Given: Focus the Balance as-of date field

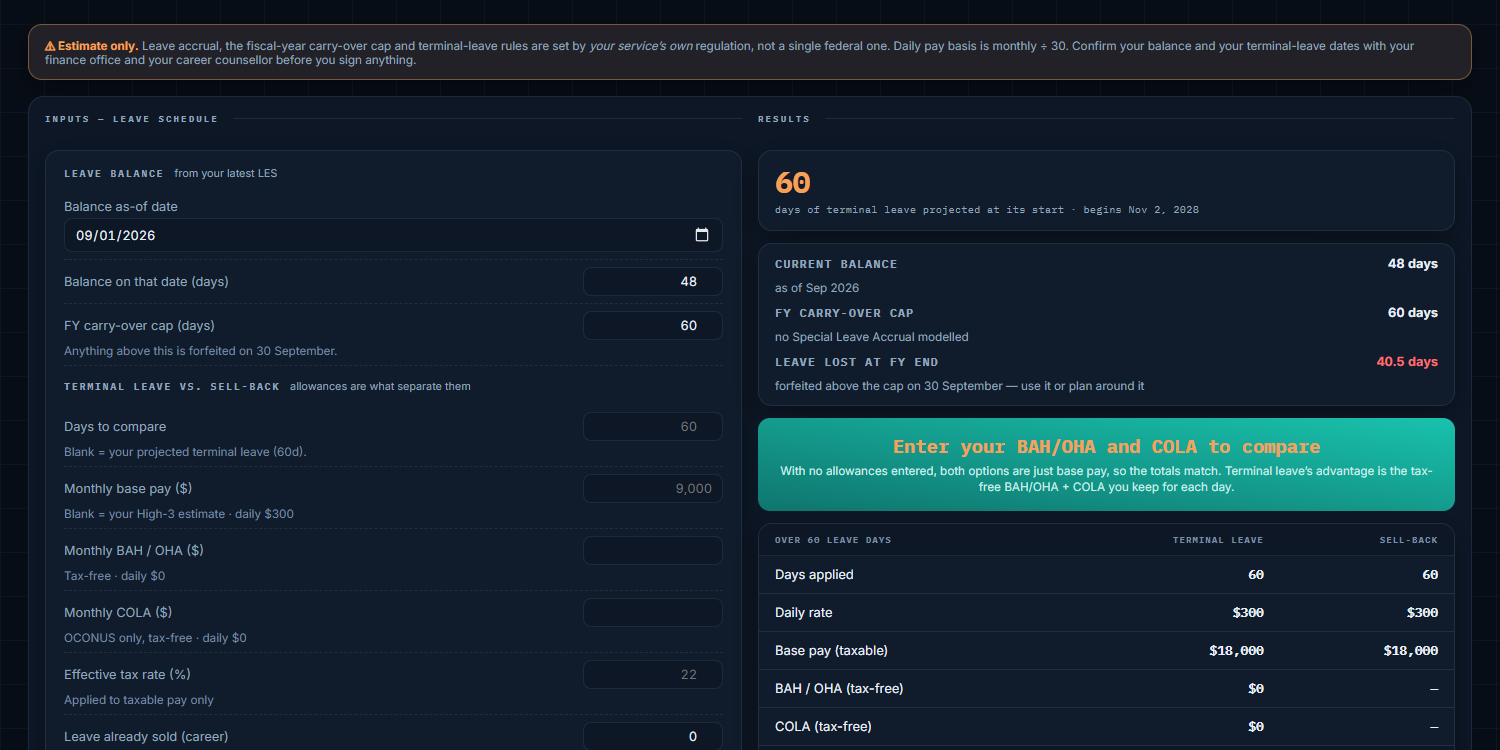Looking at the screenshot, I should 393,235.
